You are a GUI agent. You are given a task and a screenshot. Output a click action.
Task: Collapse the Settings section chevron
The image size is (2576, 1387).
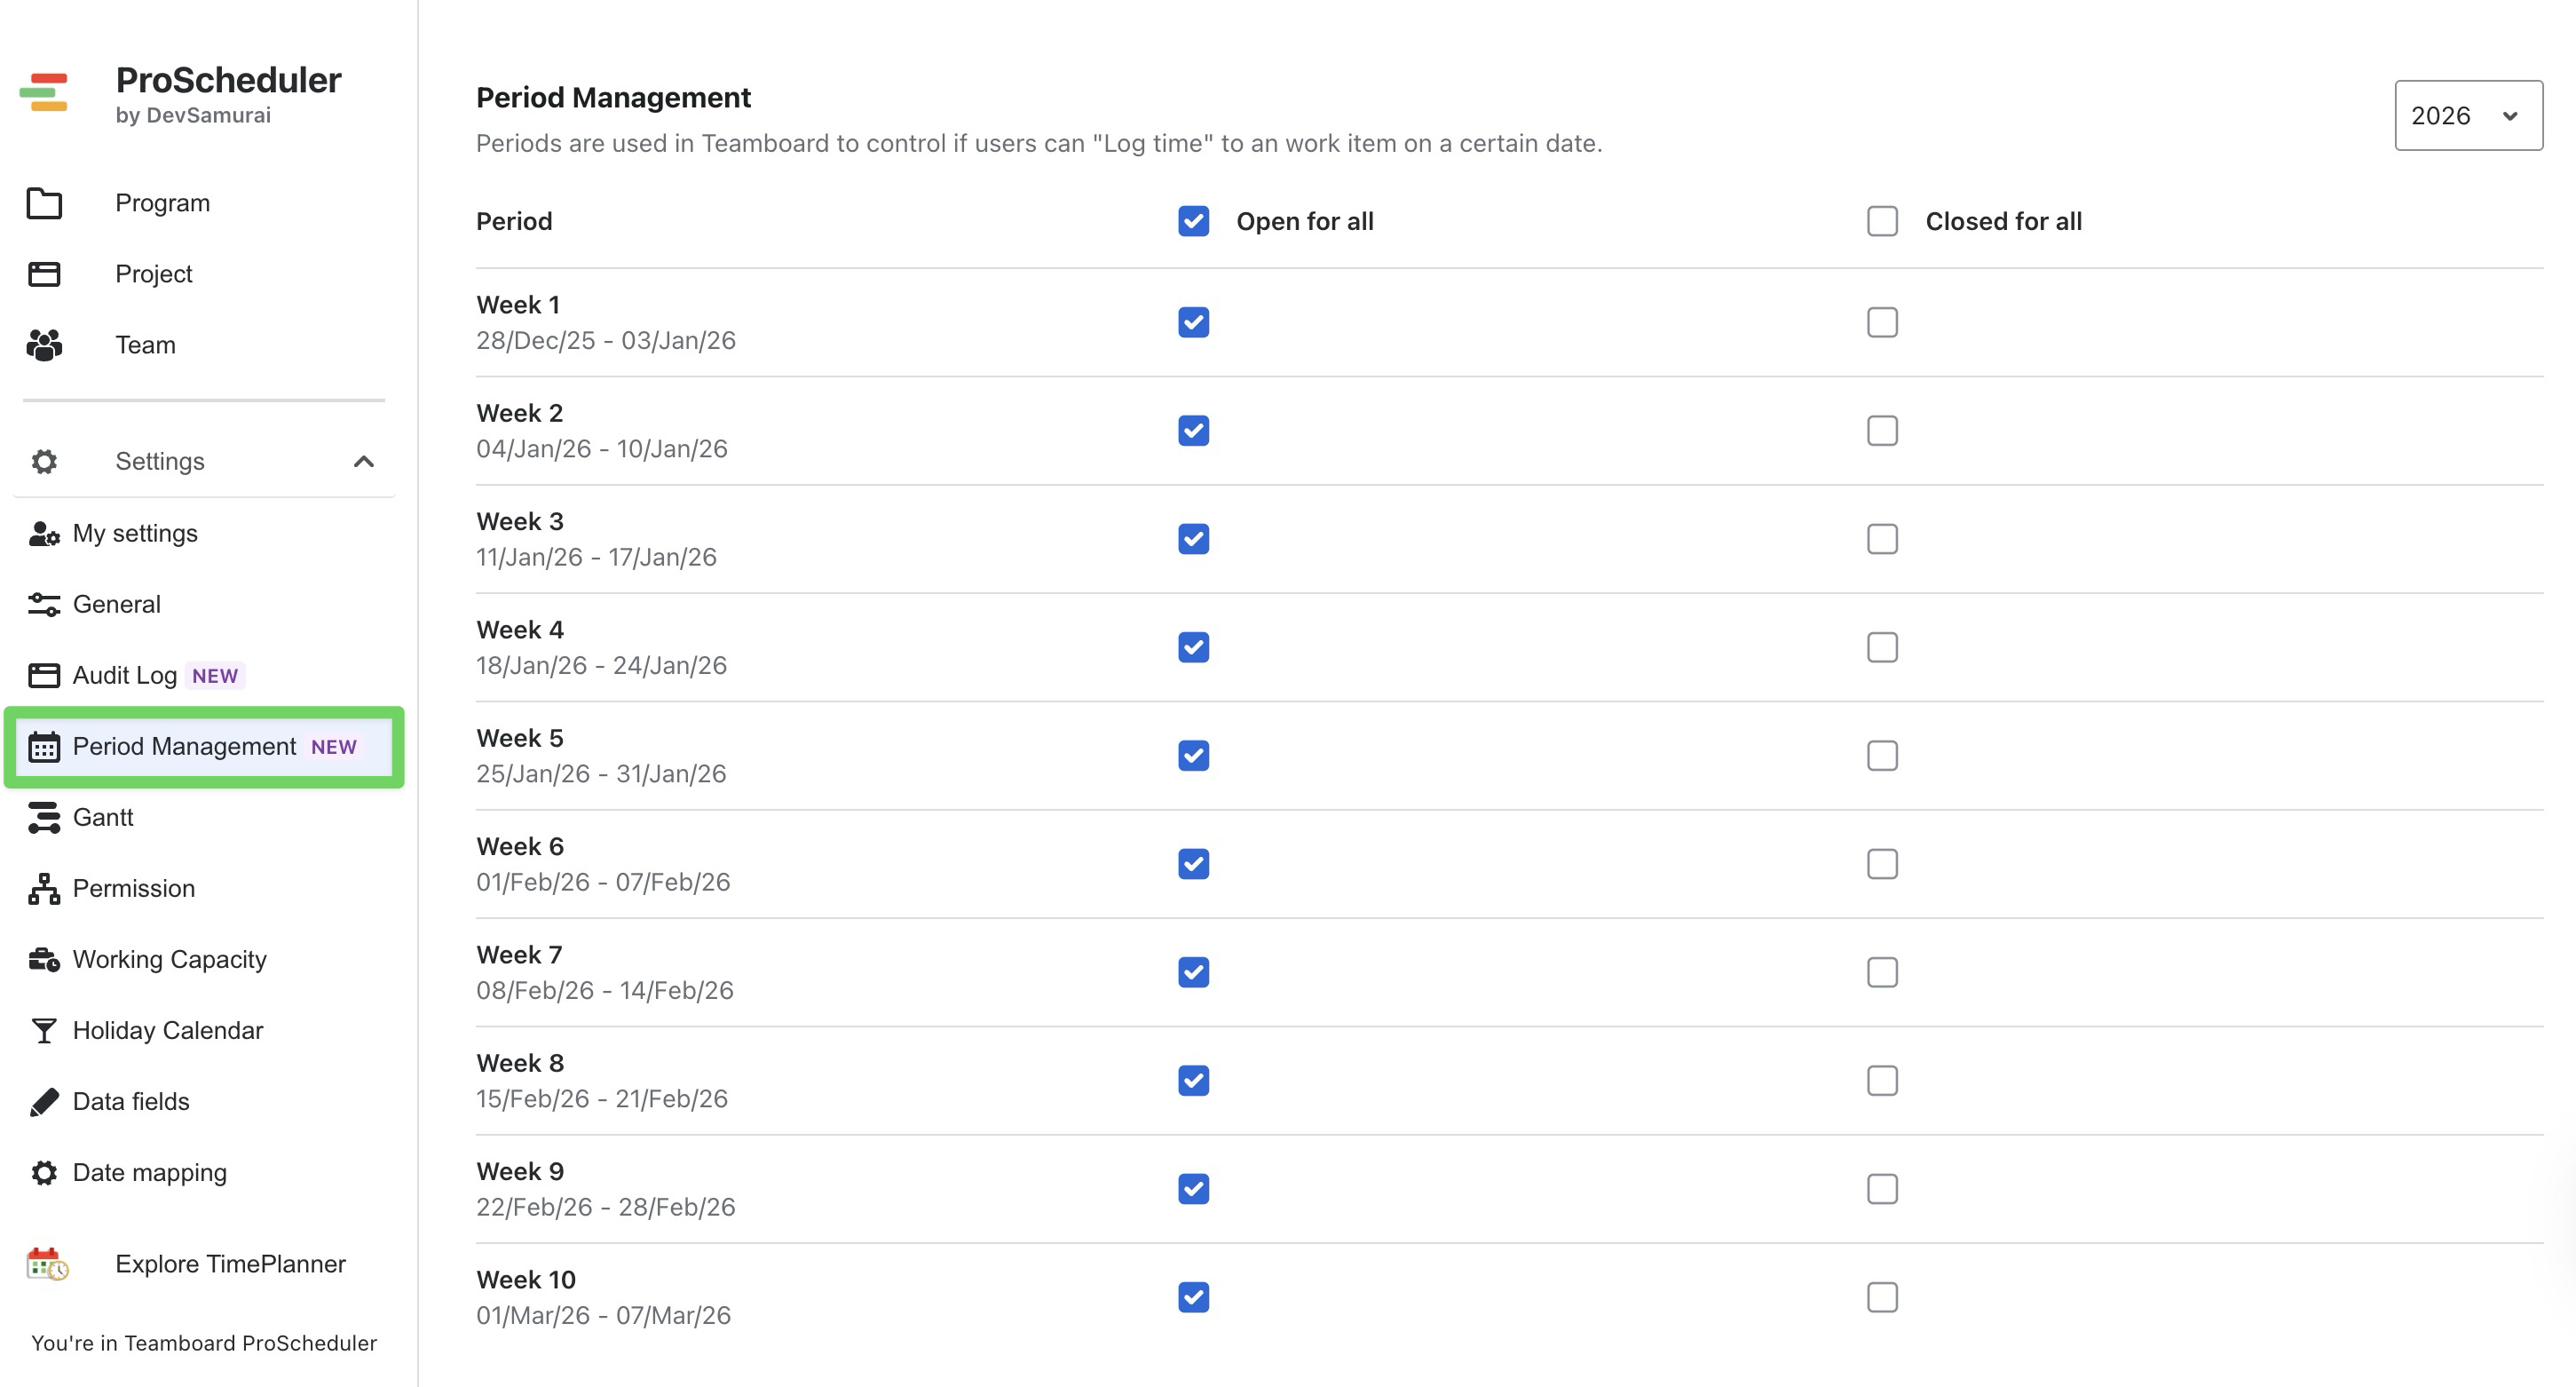pos(364,461)
